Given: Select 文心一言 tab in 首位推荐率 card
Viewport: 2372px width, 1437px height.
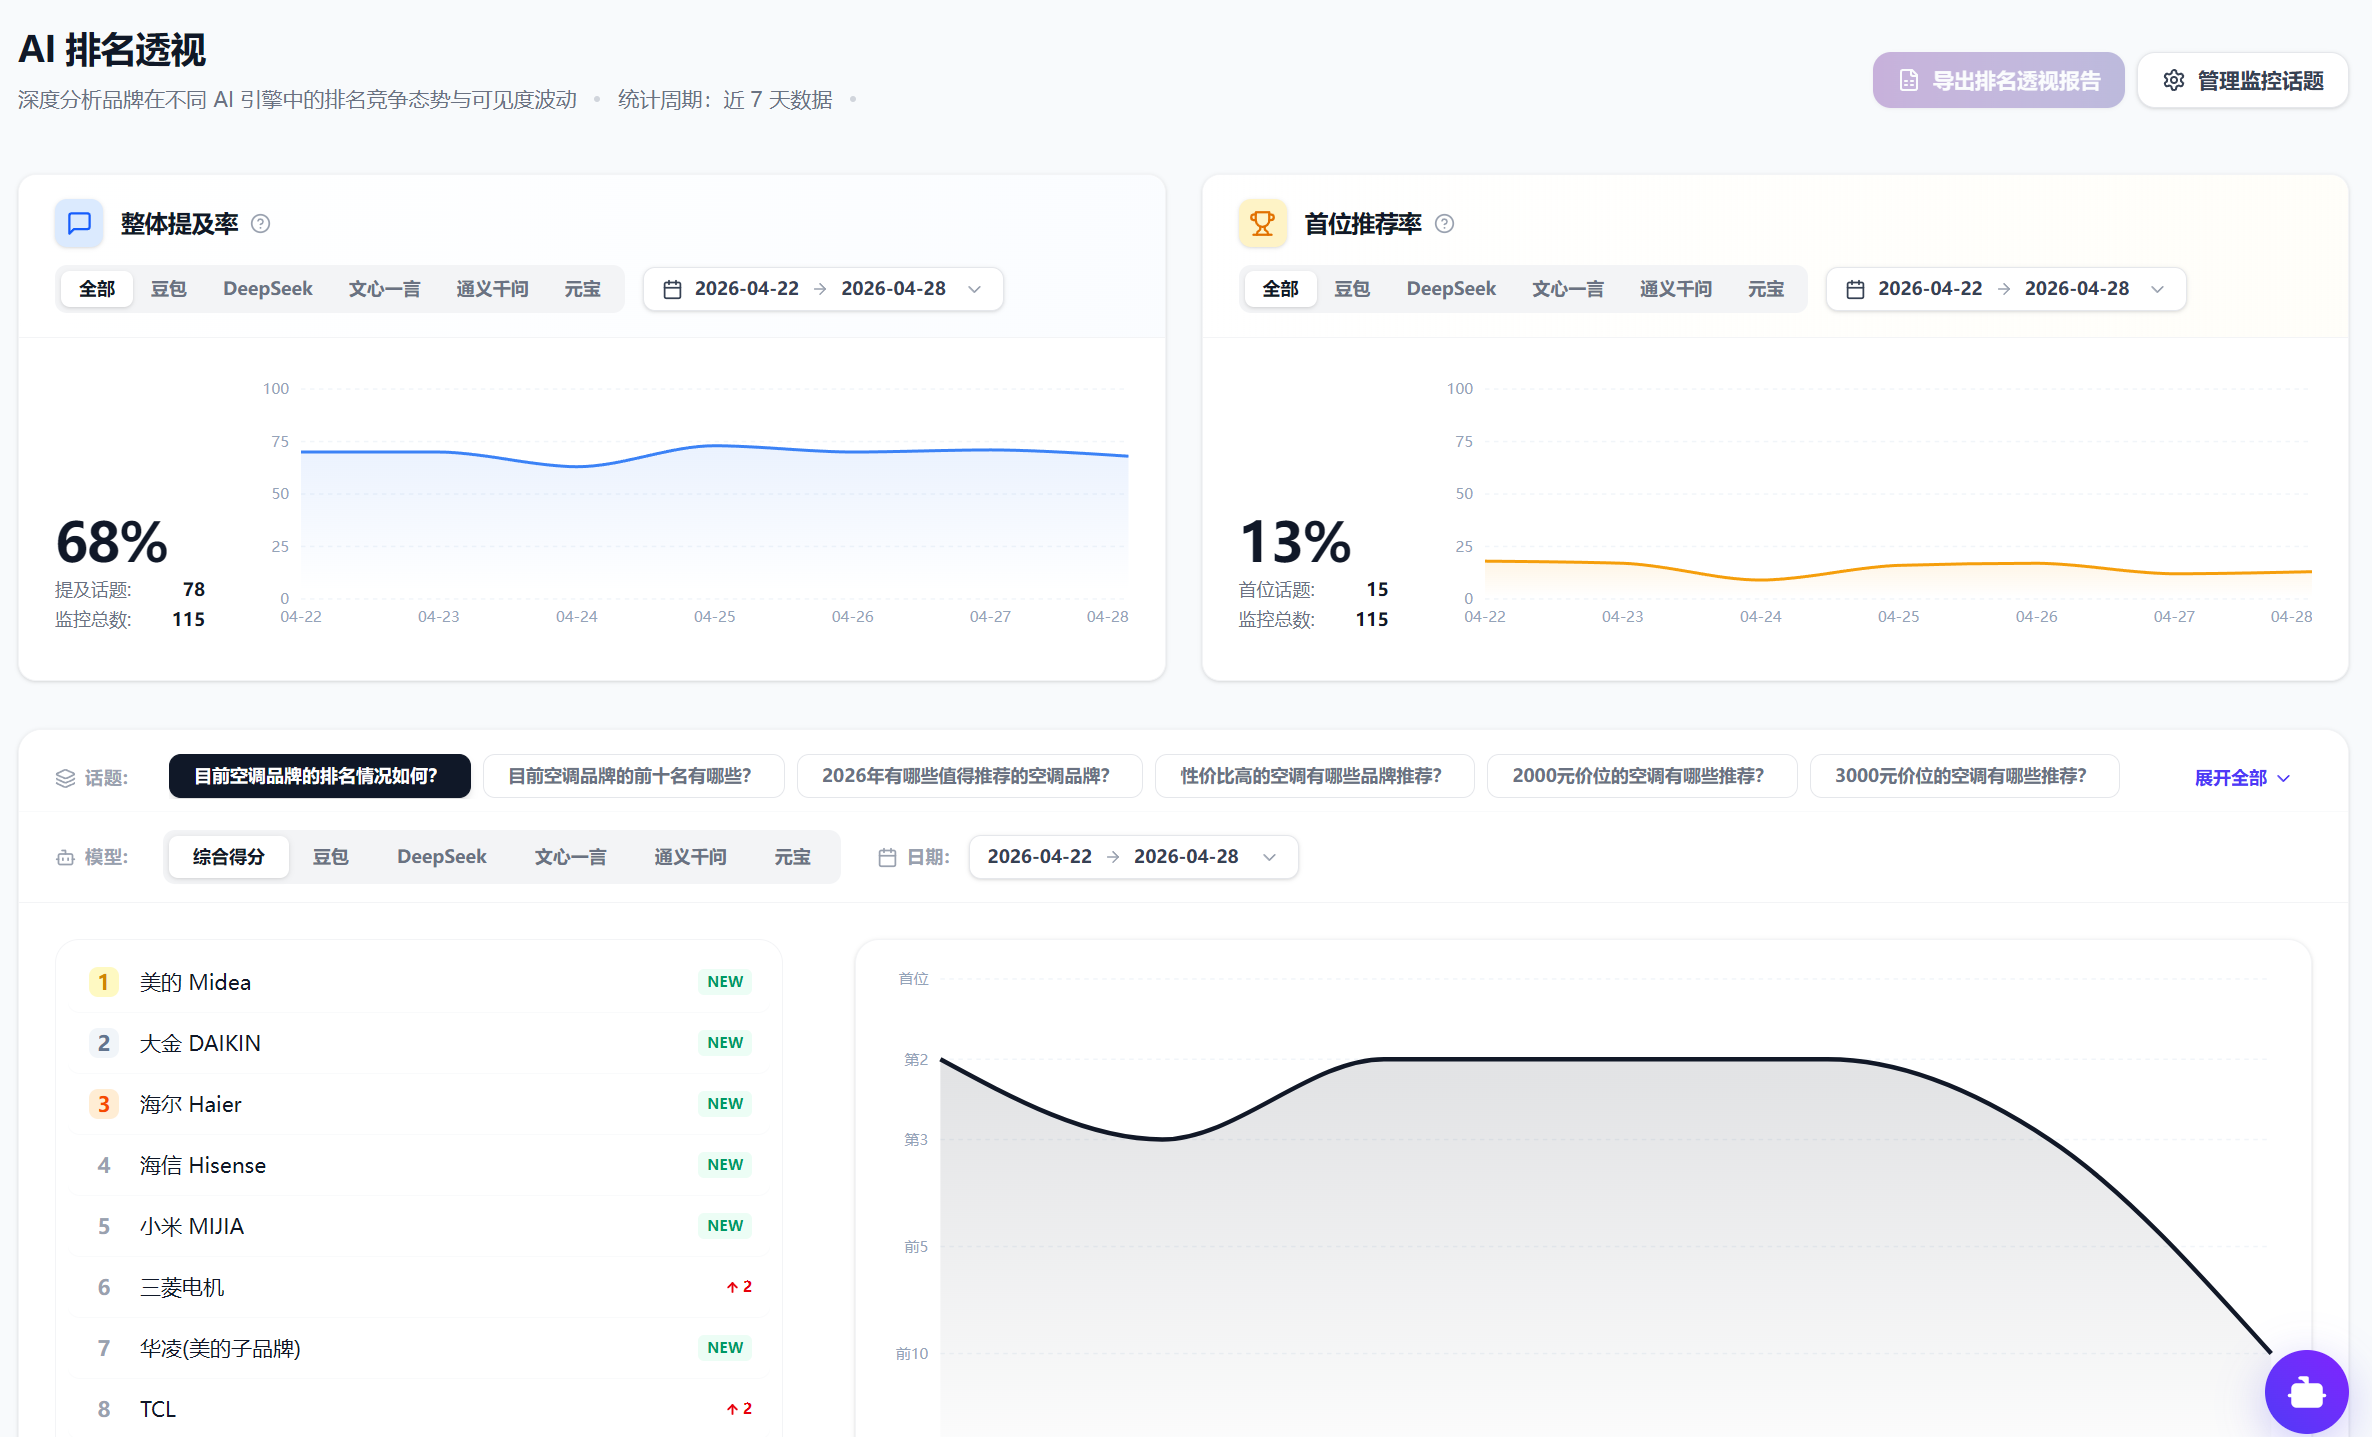Looking at the screenshot, I should coord(1568,289).
